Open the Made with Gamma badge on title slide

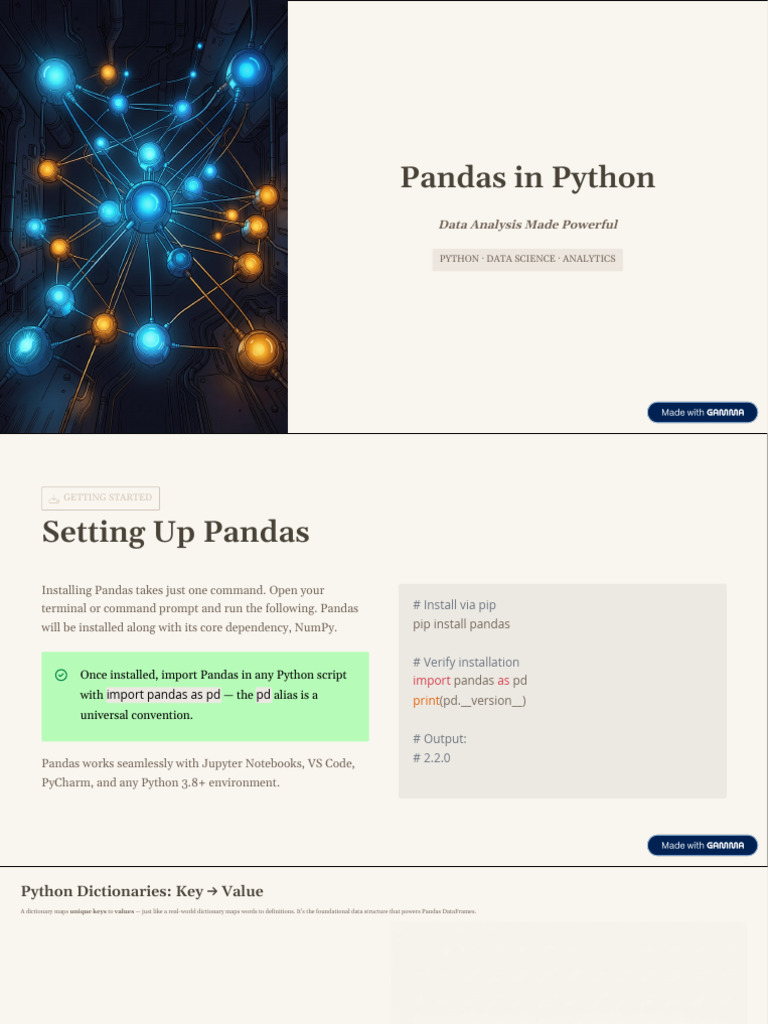pos(702,412)
